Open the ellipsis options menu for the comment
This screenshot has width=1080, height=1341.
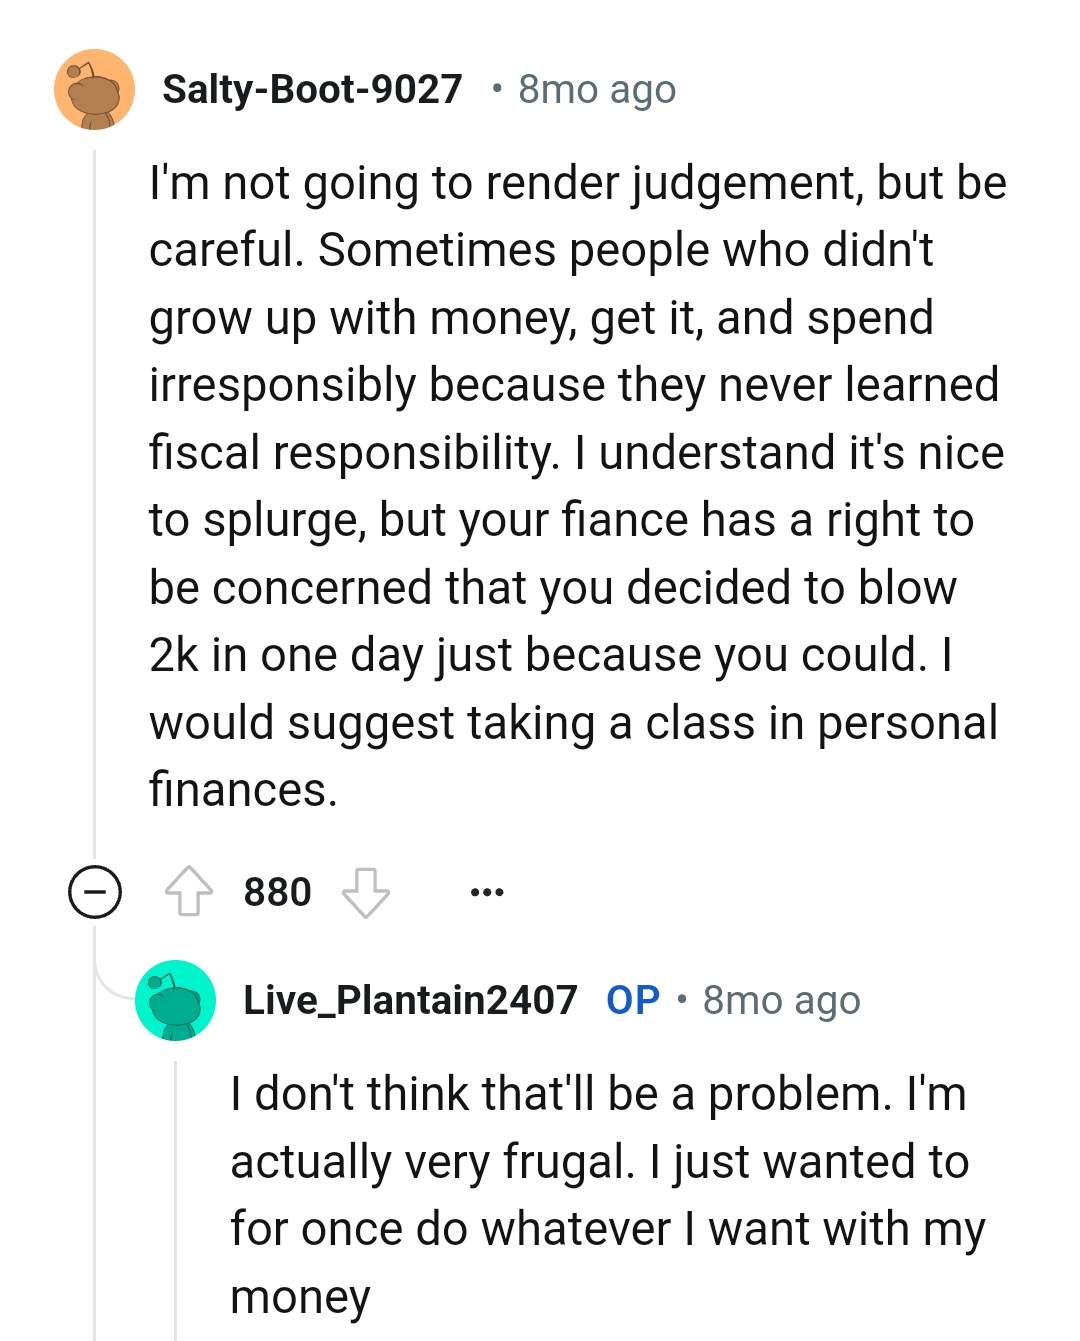pyautogui.click(x=486, y=891)
